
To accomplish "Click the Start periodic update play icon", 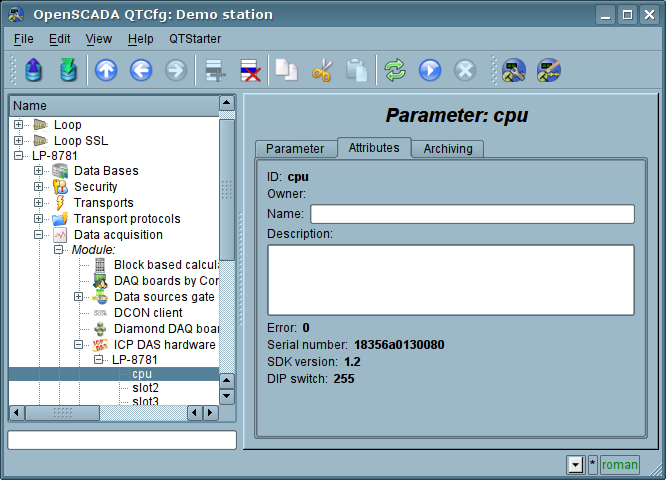I will [430, 70].
